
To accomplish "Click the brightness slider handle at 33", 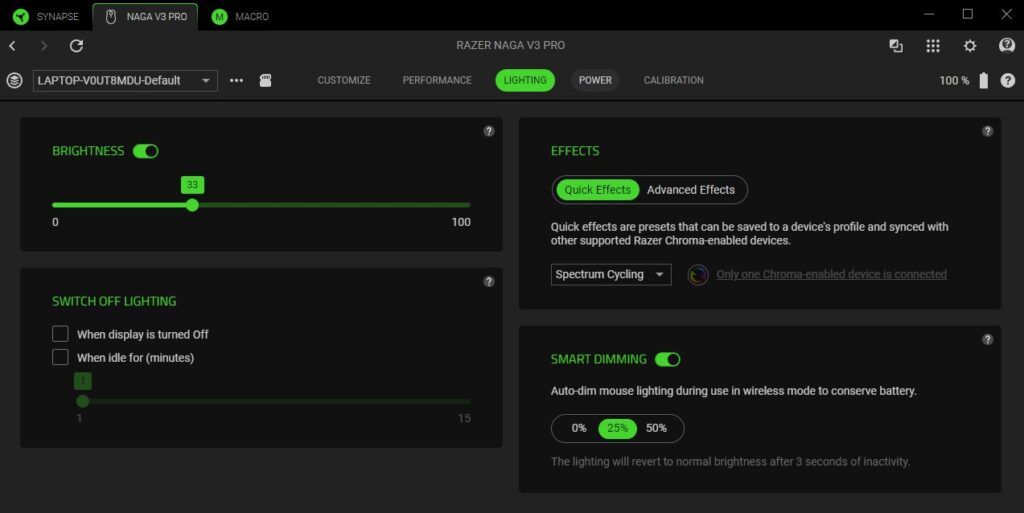I will click(192, 205).
